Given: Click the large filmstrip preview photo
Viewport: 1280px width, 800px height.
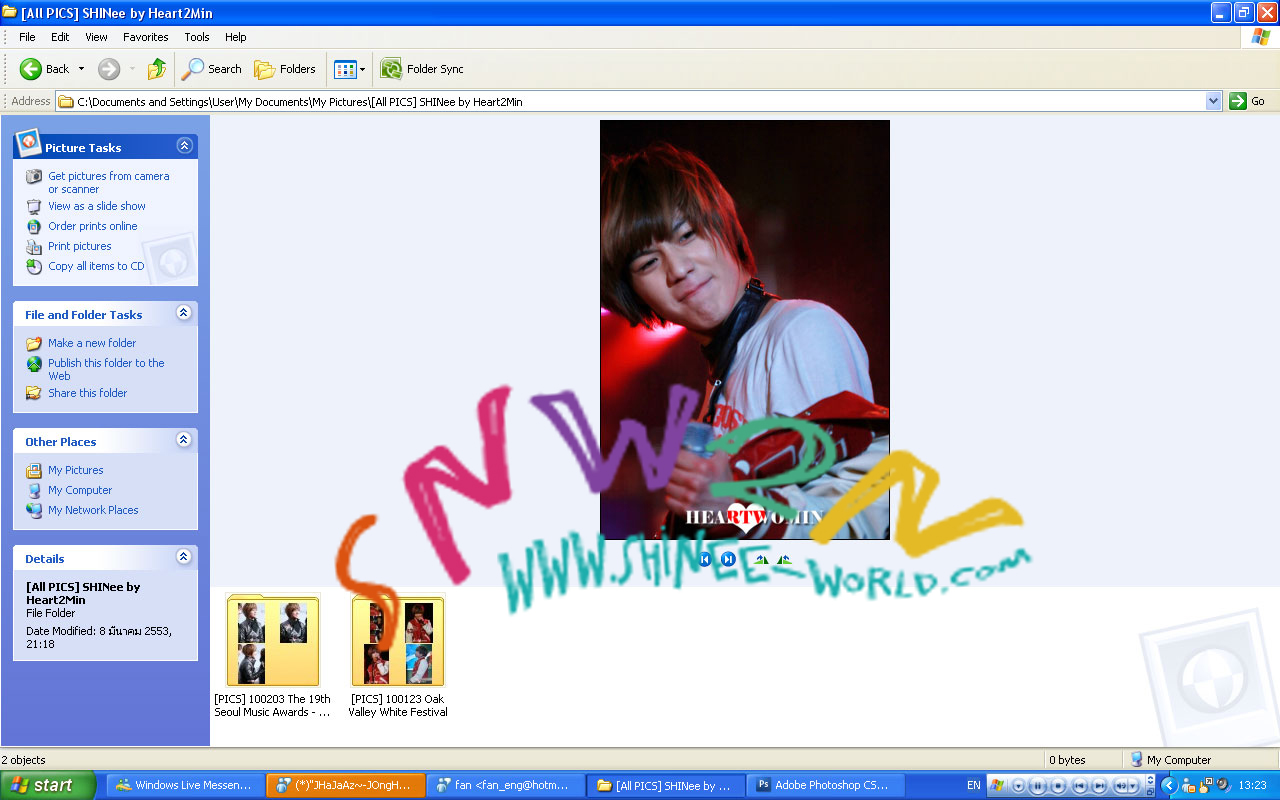Looking at the screenshot, I should click(745, 330).
